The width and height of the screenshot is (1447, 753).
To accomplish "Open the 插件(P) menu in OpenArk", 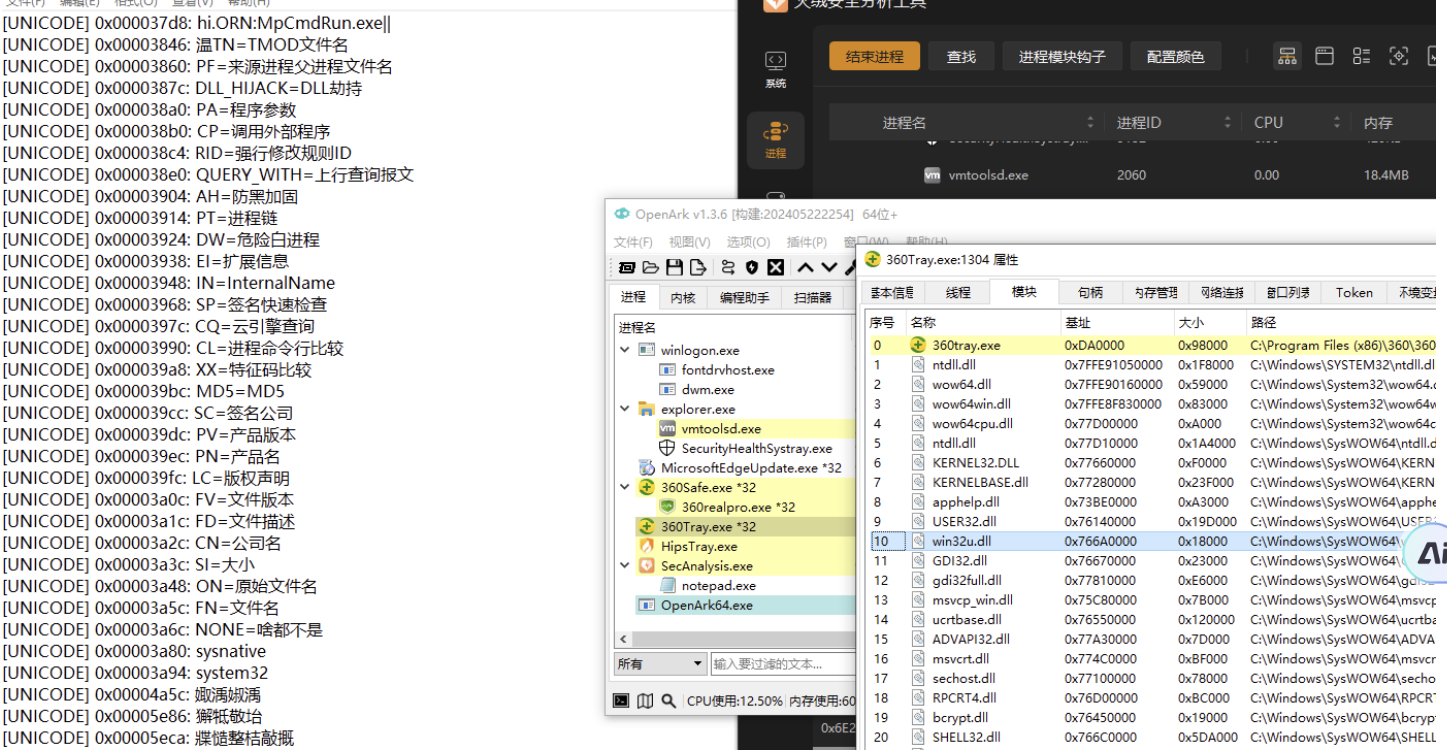I will point(807,242).
